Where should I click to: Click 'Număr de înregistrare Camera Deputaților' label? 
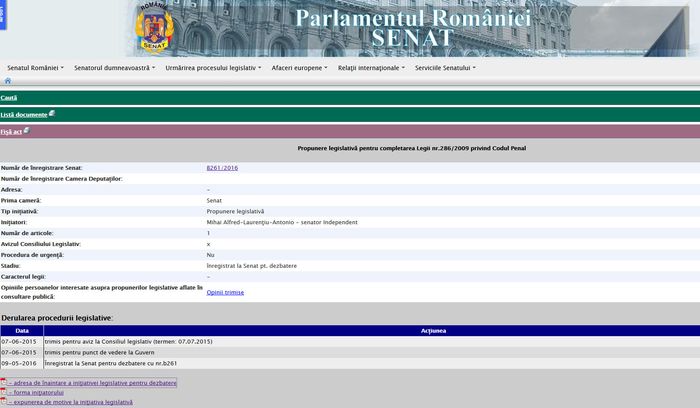tap(62, 179)
